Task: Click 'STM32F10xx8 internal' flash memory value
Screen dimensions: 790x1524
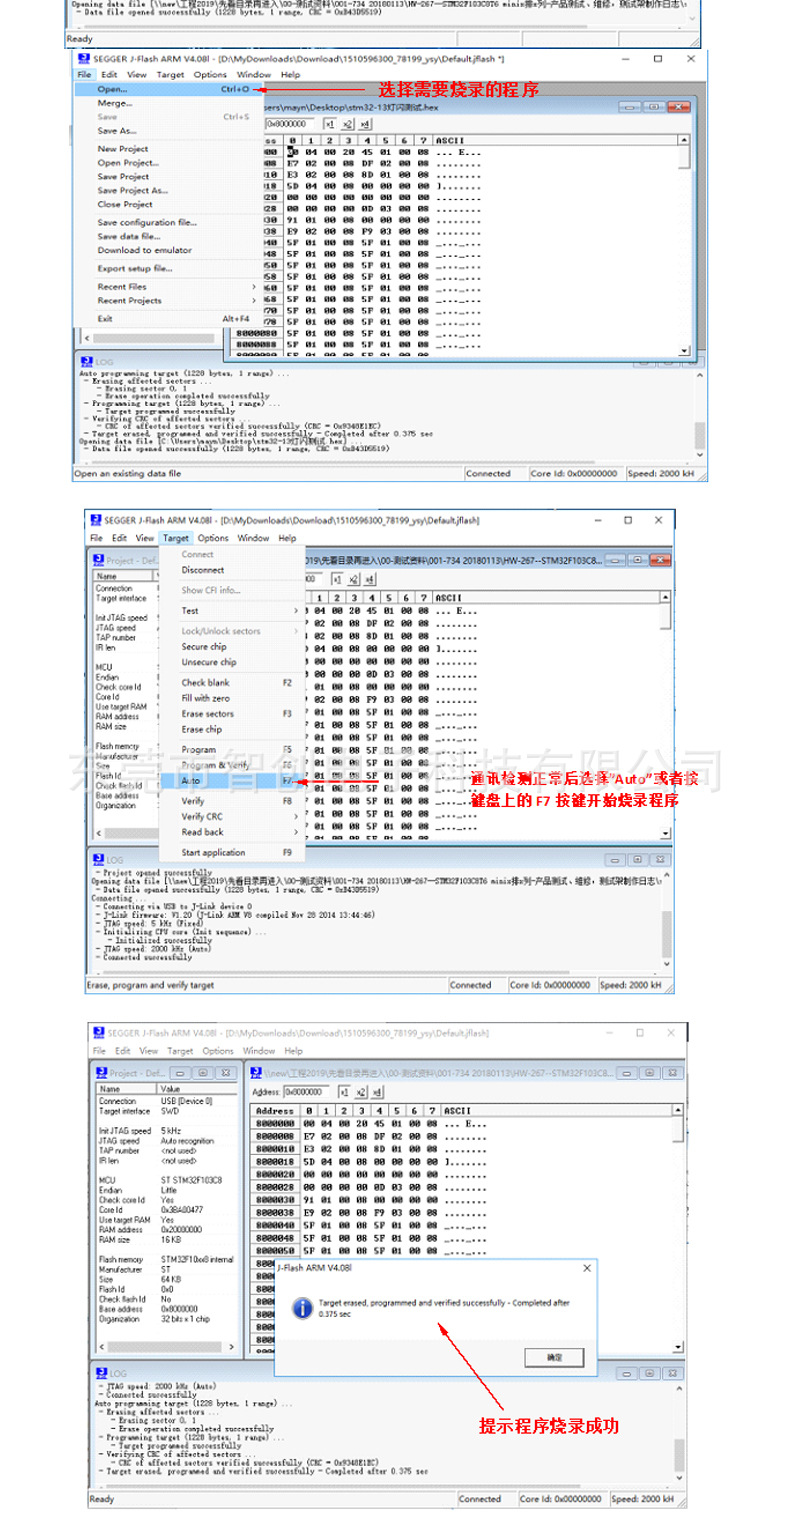Action: click(197, 1259)
